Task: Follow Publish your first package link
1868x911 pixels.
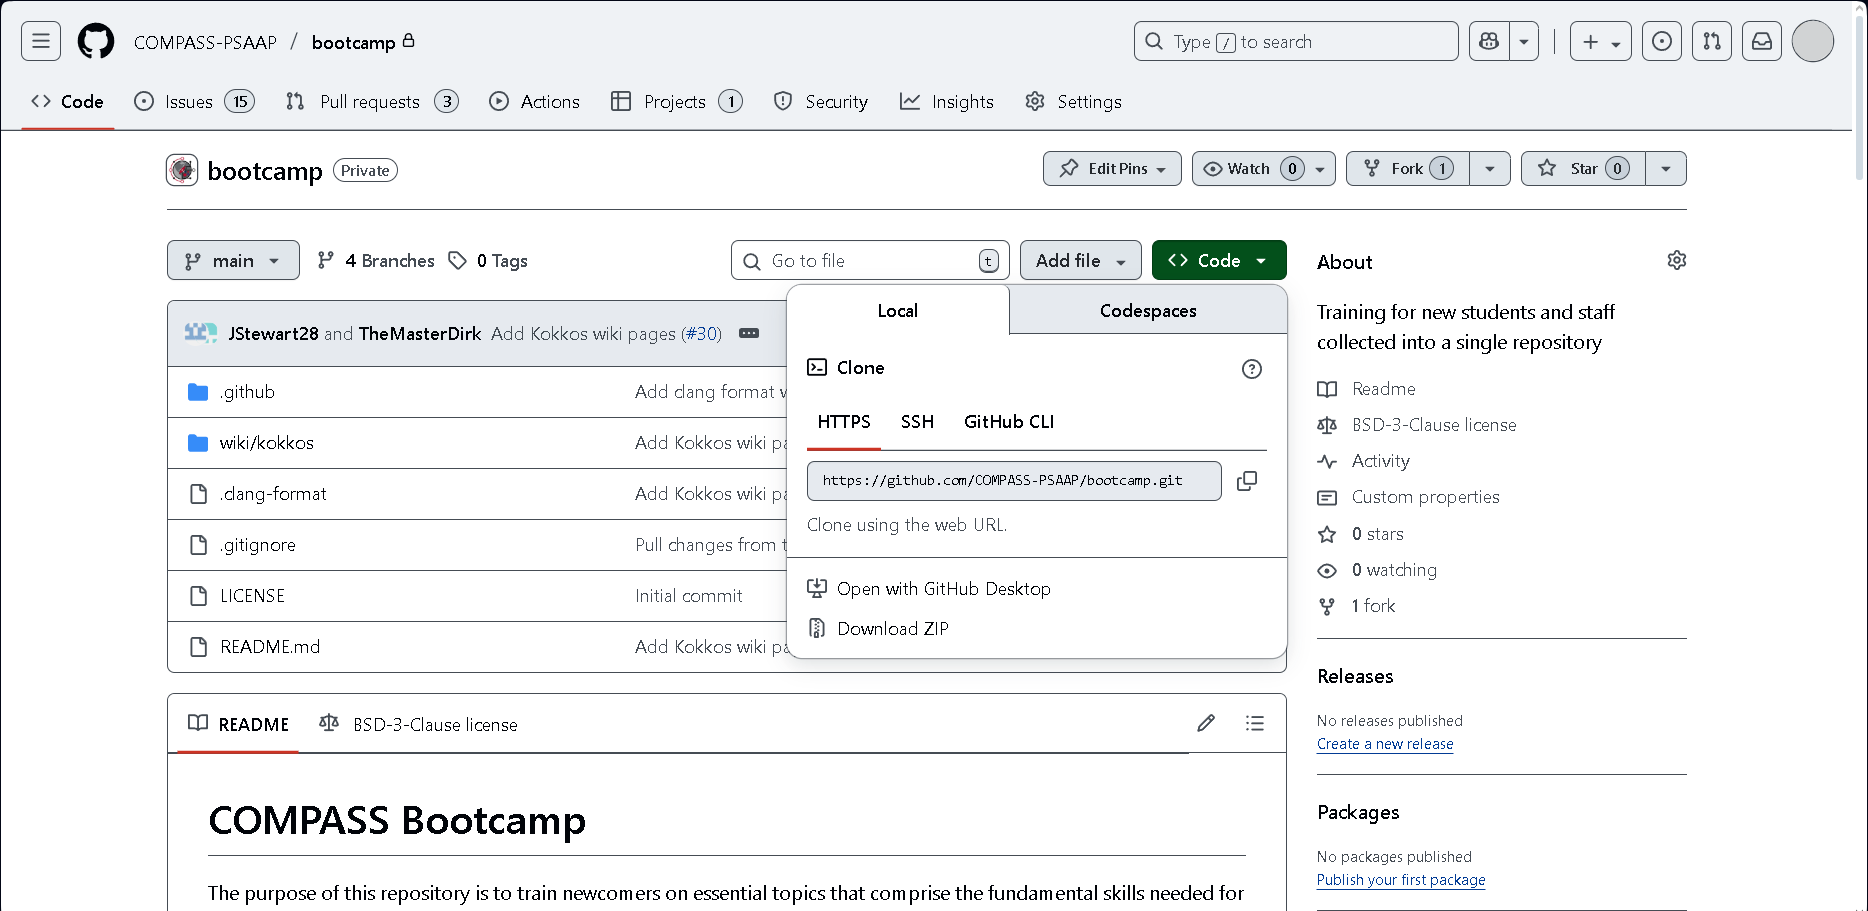Action: click(x=1401, y=880)
